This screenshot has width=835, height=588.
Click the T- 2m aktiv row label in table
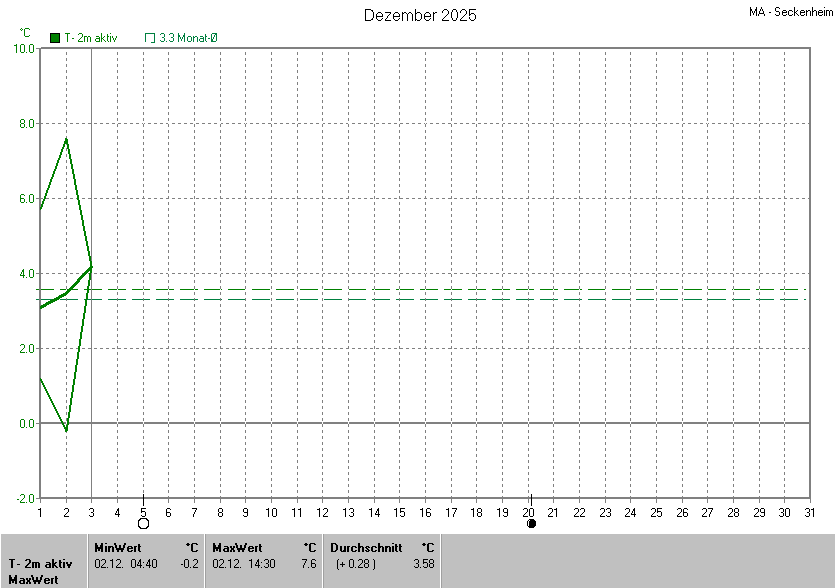38,564
